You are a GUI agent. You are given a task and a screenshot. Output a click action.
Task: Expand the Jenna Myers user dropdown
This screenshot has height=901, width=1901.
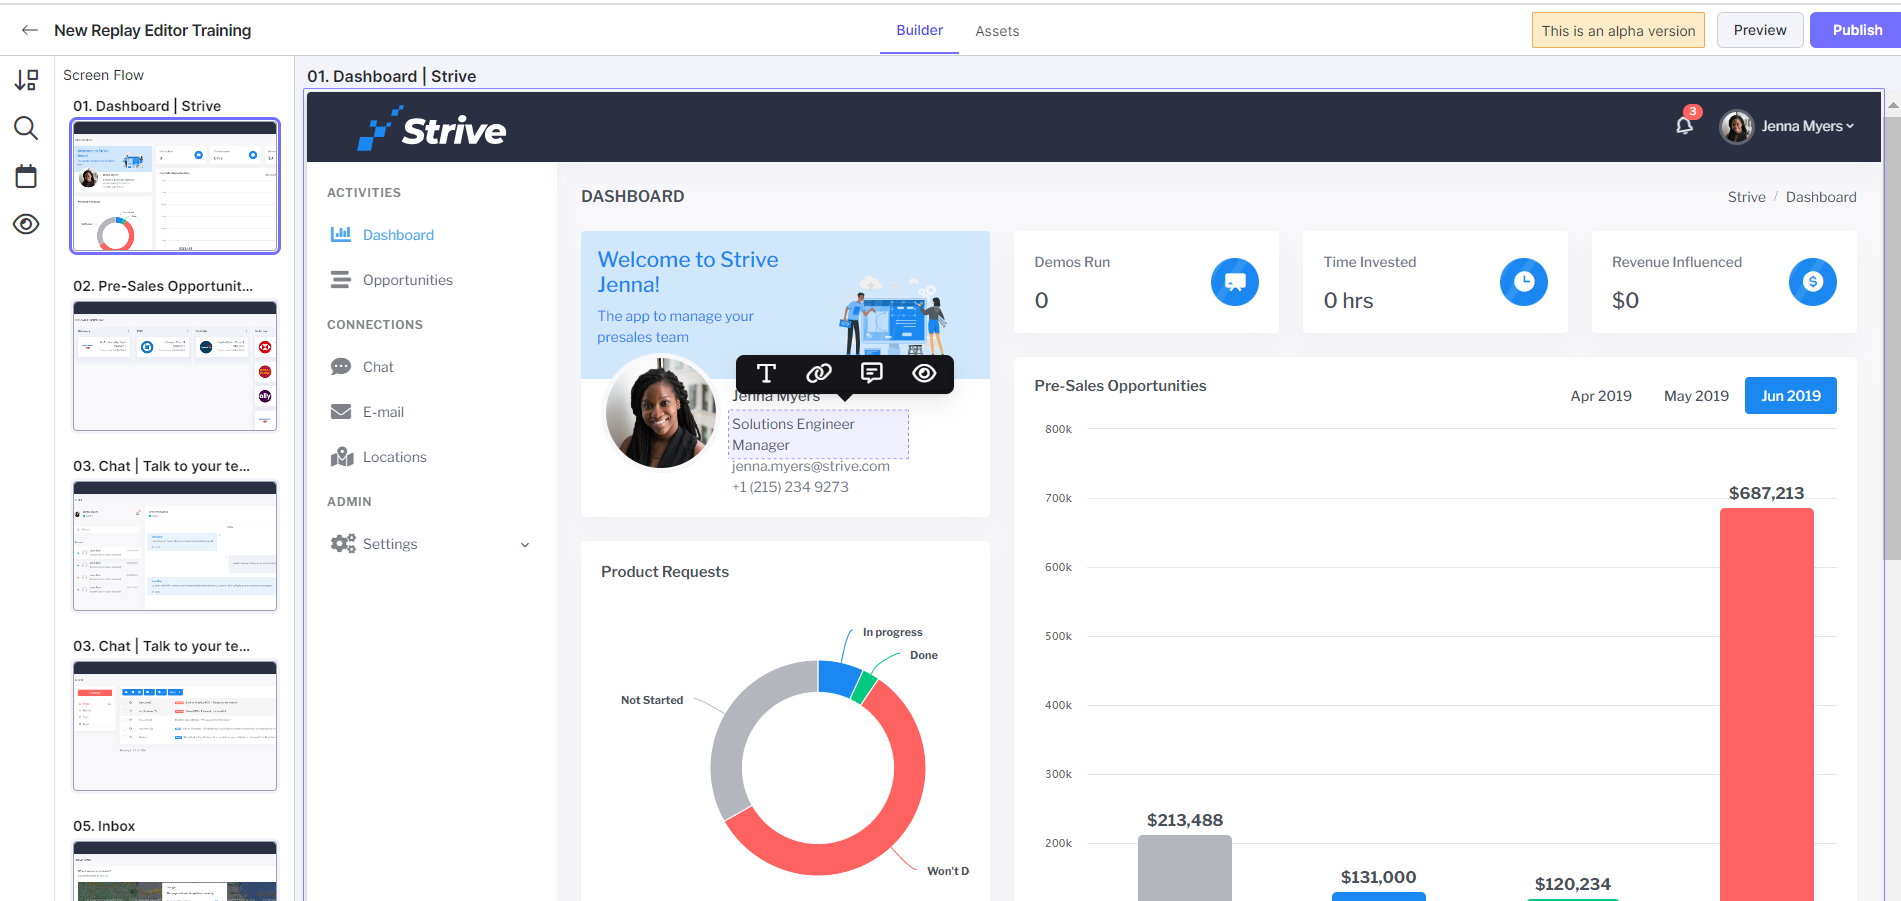(1808, 126)
